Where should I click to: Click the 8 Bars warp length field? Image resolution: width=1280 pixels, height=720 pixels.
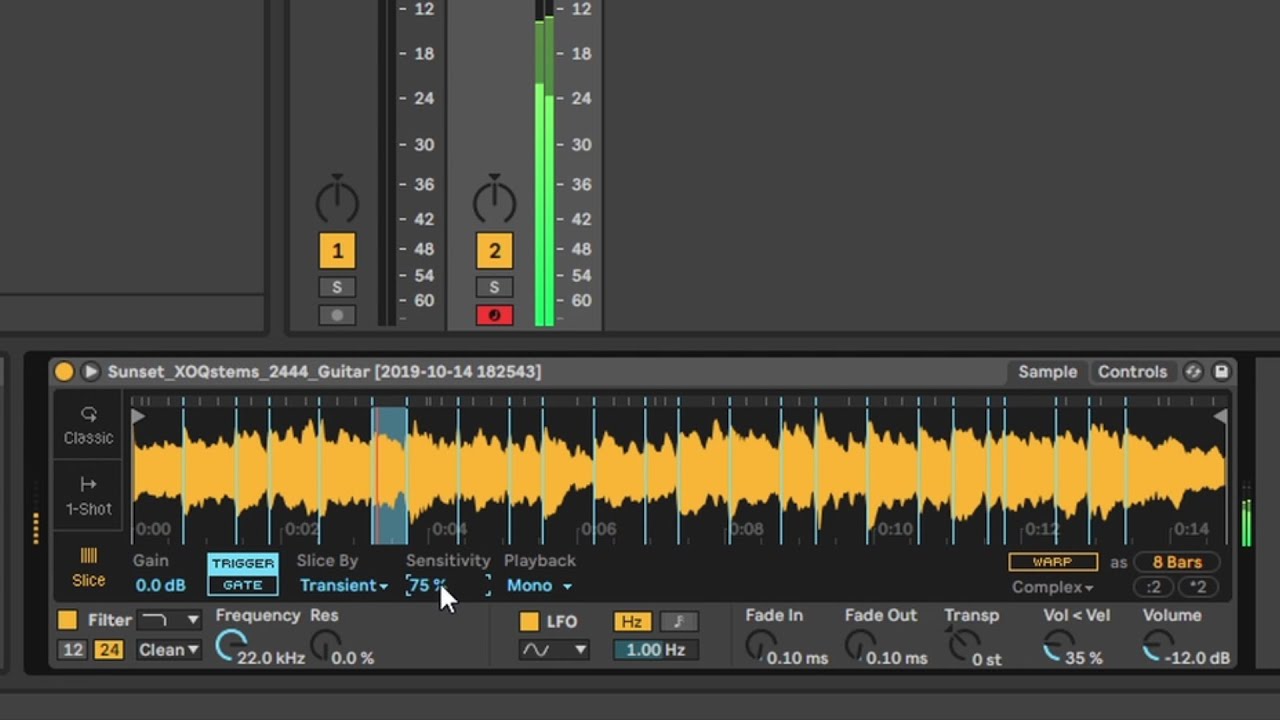[x=1177, y=562]
